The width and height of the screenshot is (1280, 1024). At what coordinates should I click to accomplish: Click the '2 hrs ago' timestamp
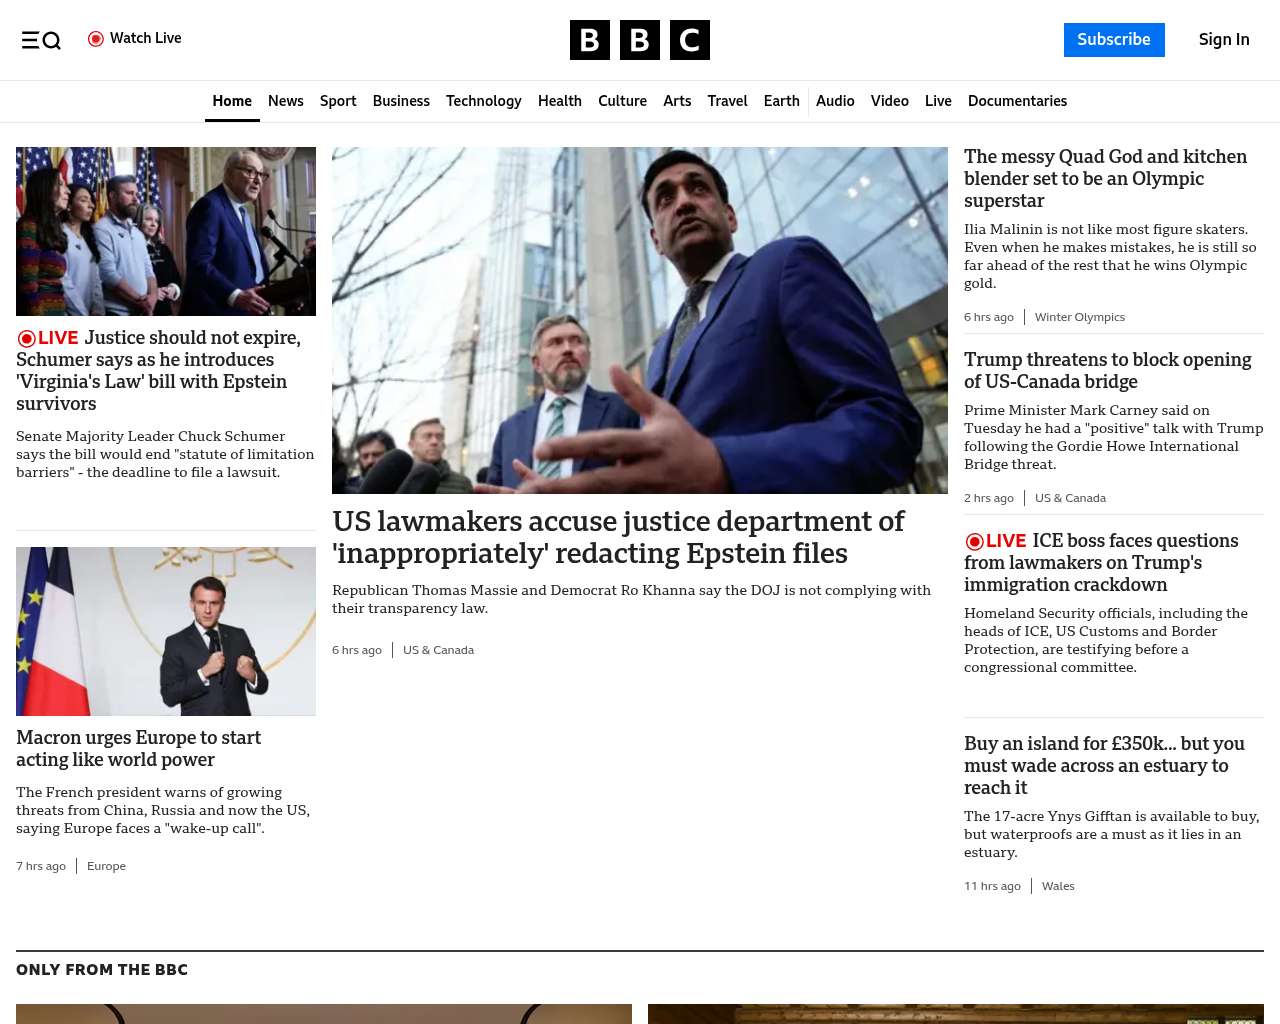pyautogui.click(x=989, y=498)
